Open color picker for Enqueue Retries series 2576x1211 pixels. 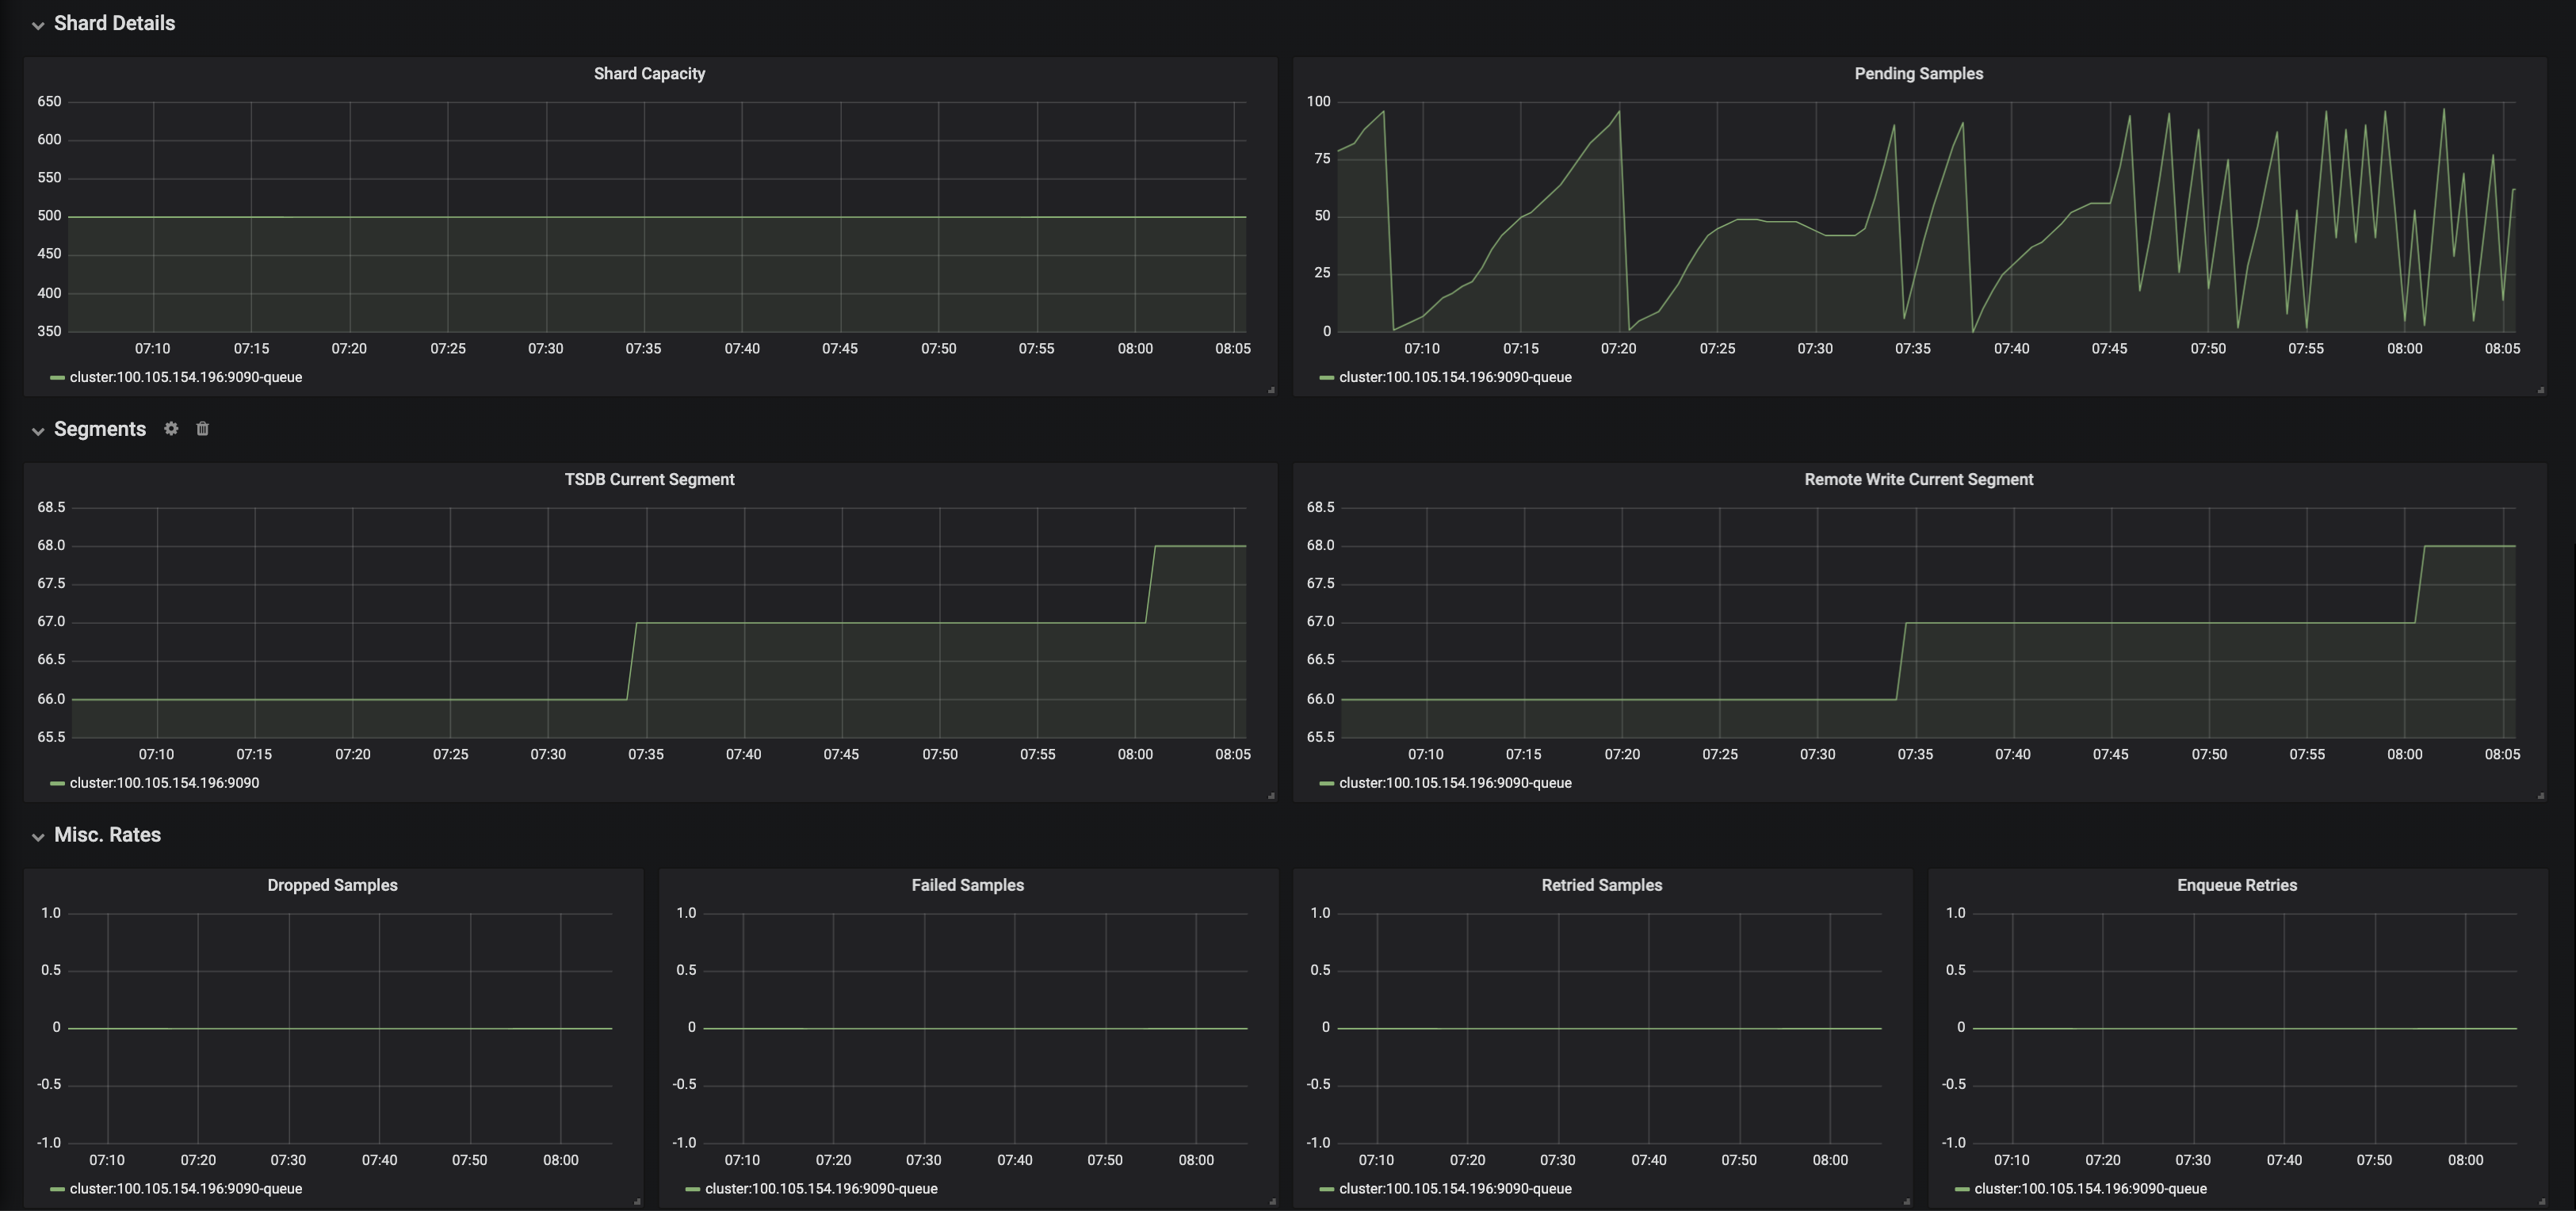[x=1962, y=1190]
